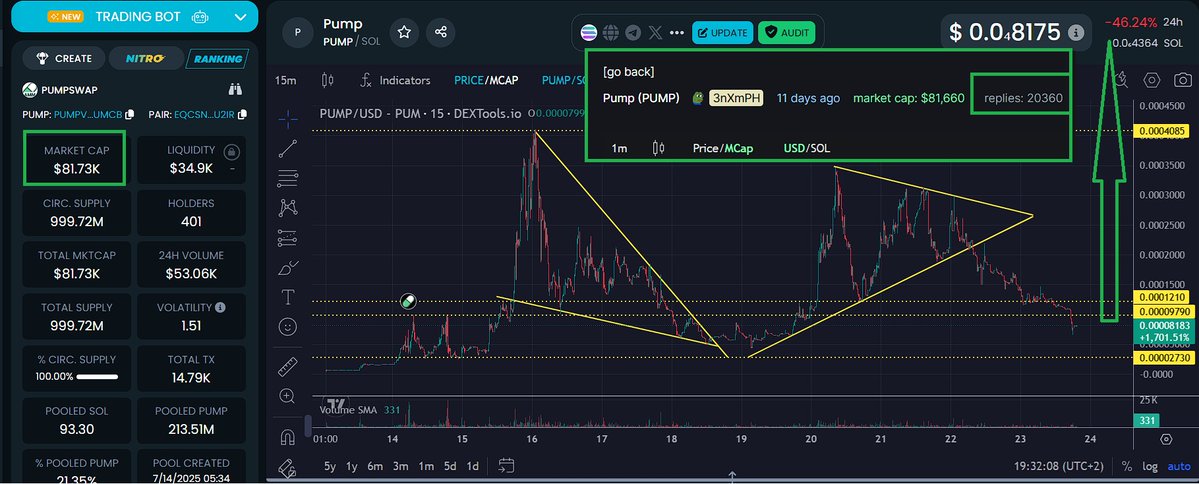Select the Text annotation tool
Image resolution: width=1199 pixels, height=484 pixels.
tap(288, 297)
